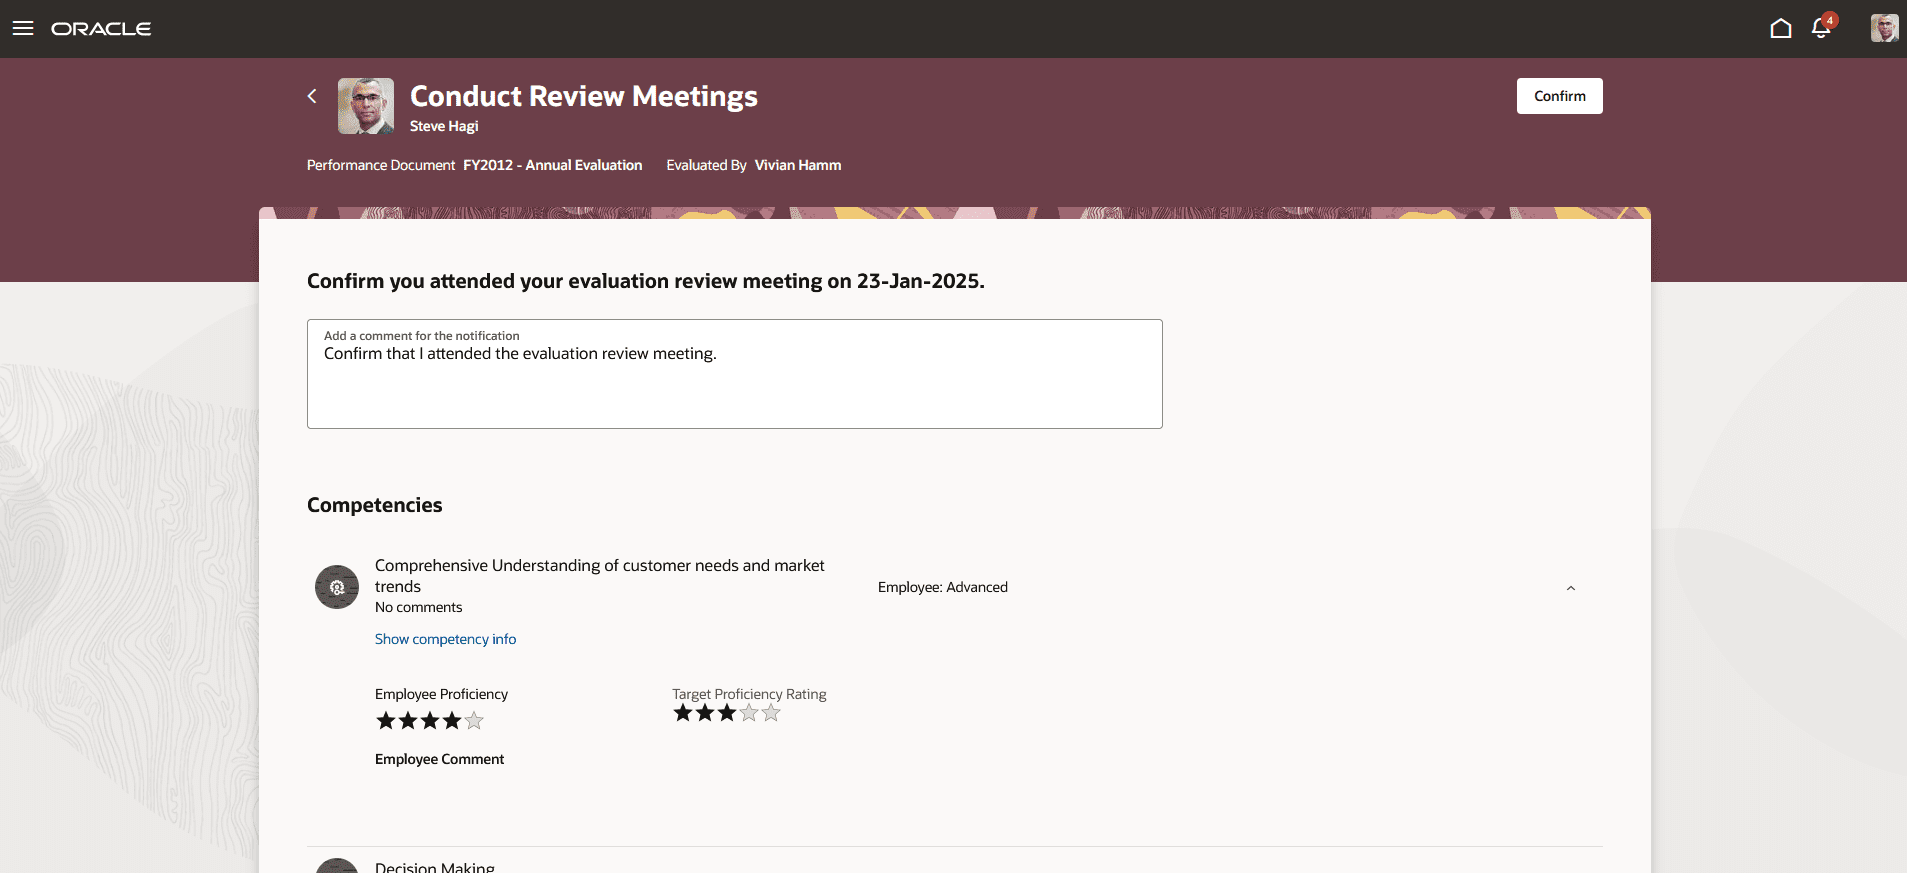This screenshot has width=1907, height=873.
Task: Click the 'Competencies' section heading
Action: coord(374,505)
